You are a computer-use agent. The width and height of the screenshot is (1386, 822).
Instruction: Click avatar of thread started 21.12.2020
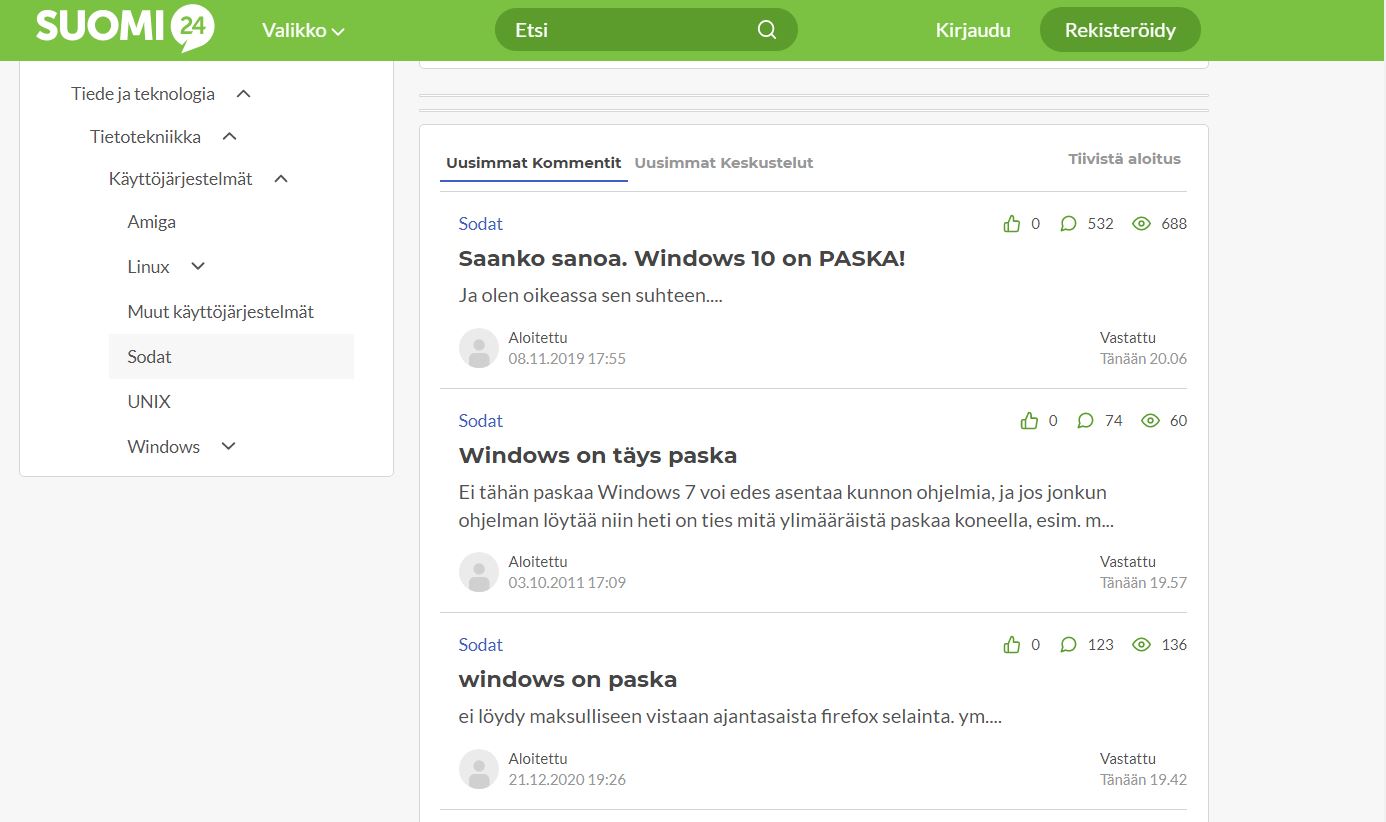(479, 769)
